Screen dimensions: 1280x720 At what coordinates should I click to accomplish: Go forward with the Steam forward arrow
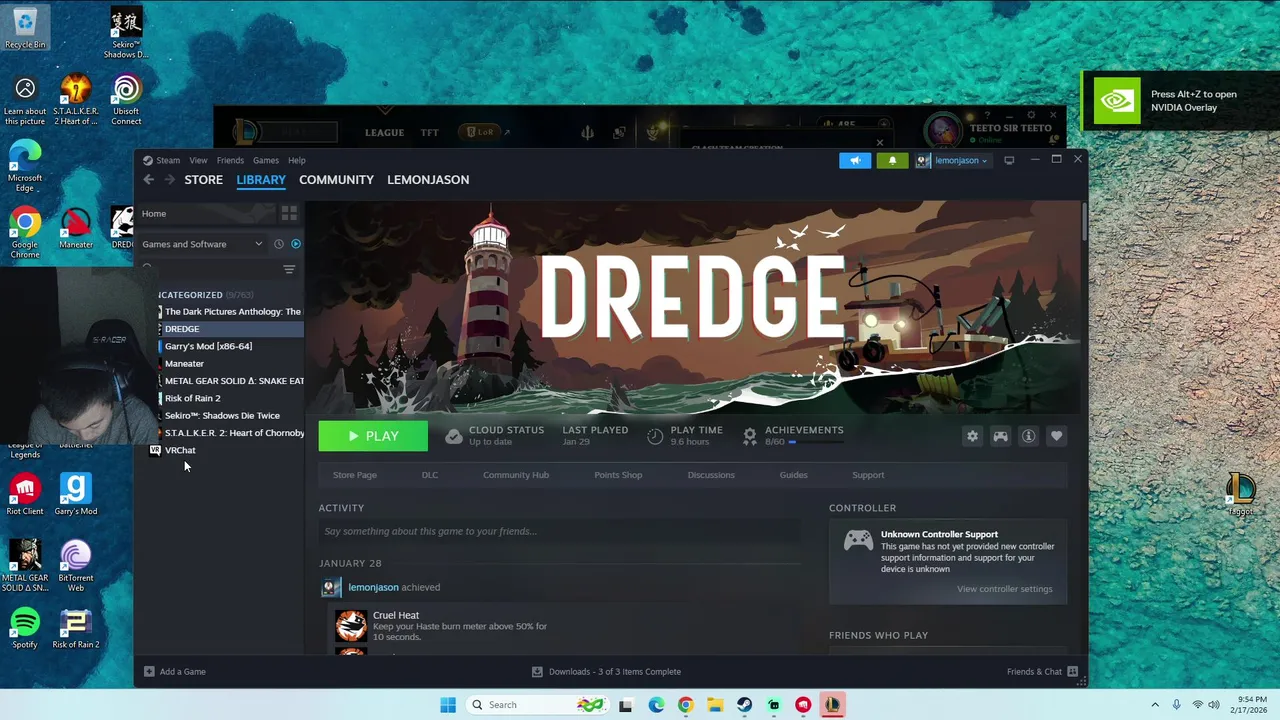point(169,180)
